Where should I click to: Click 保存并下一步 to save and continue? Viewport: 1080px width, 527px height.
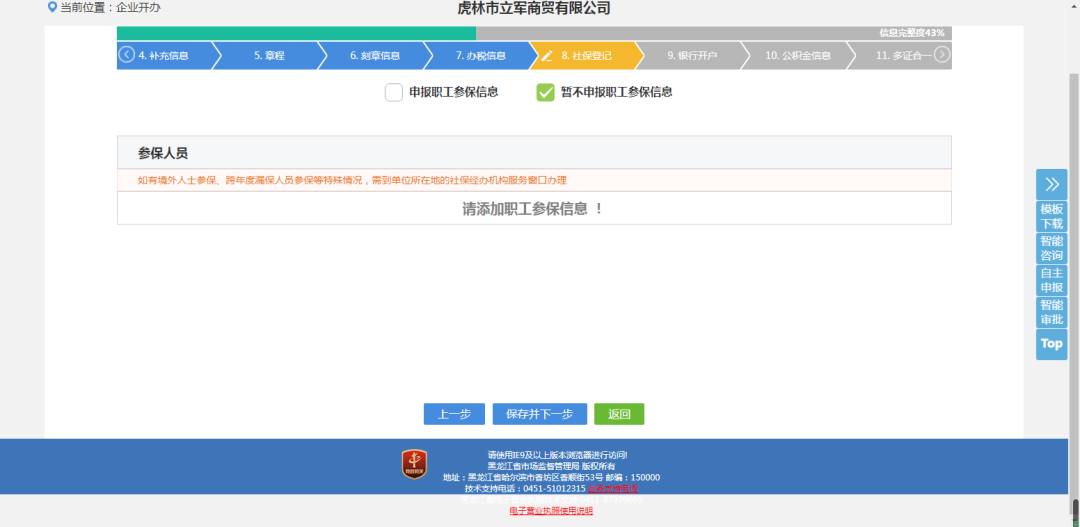[539, 414]
